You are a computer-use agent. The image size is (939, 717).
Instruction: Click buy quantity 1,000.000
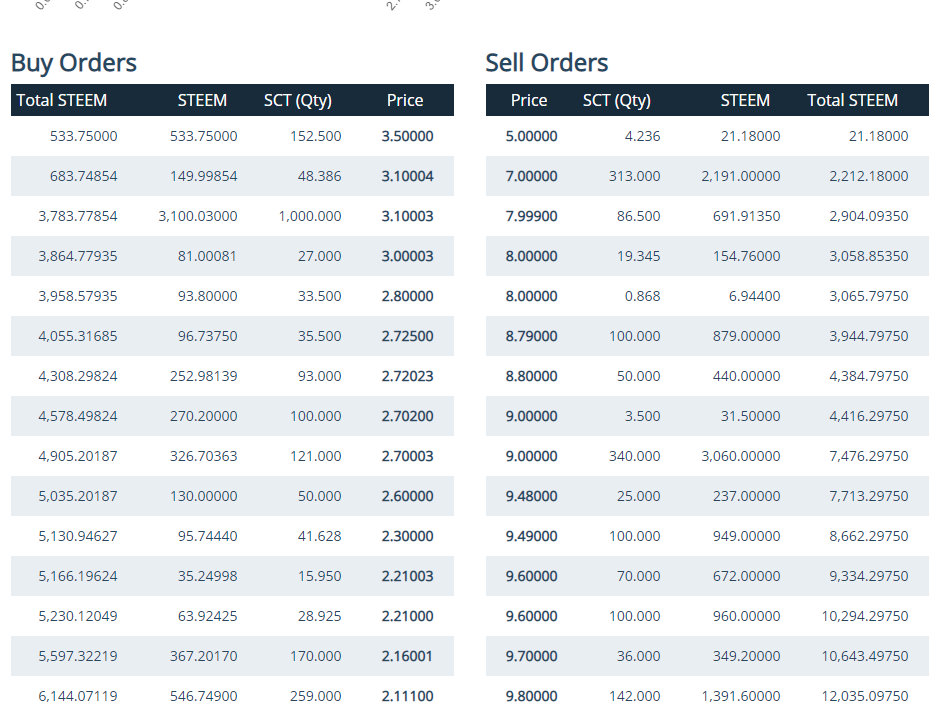click(310, 216)
